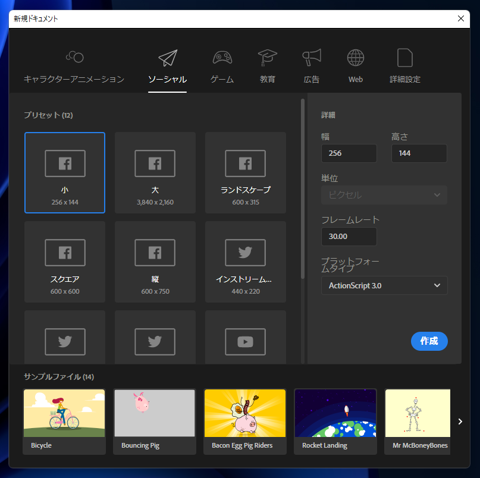Click the サンプルファイル (14) heading
480x478 pixels.
(59, 377)
